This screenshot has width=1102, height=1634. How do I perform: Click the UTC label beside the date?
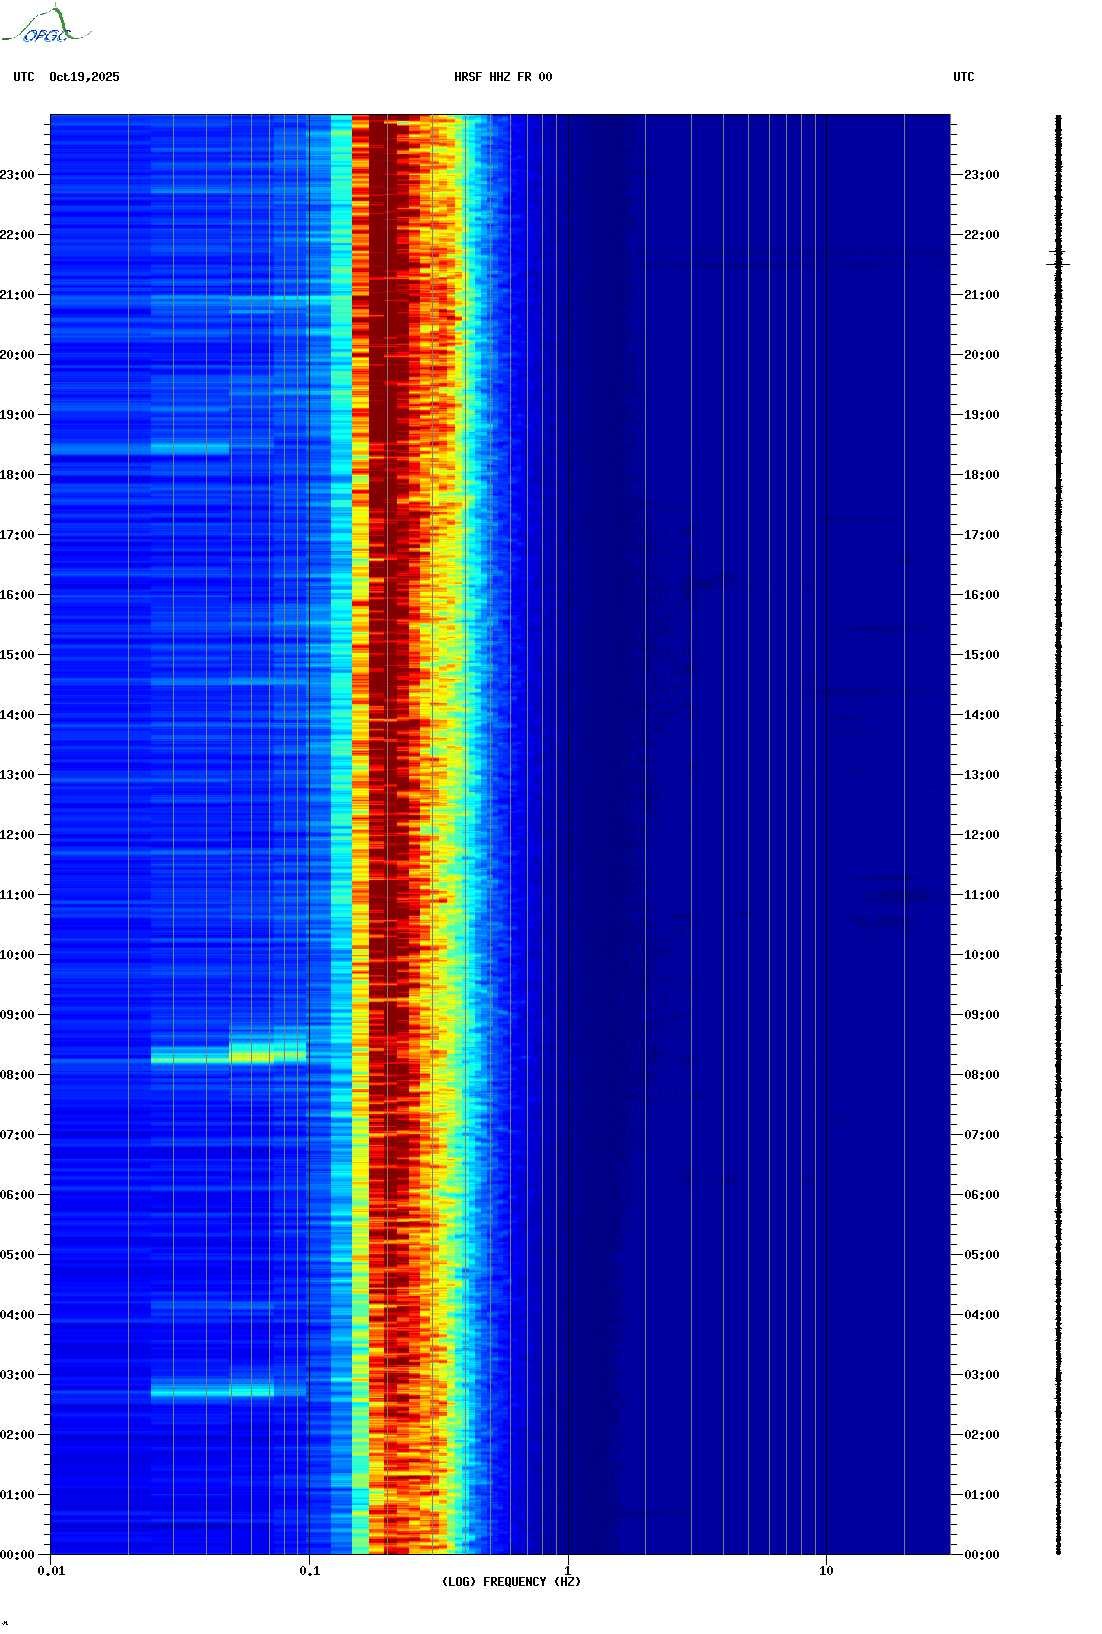click(24, 77)
